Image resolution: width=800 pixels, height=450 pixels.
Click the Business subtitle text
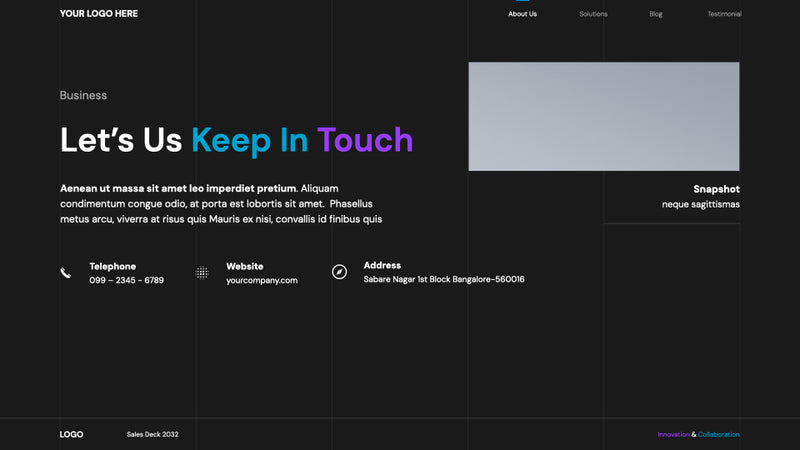(x=83, y=95)
